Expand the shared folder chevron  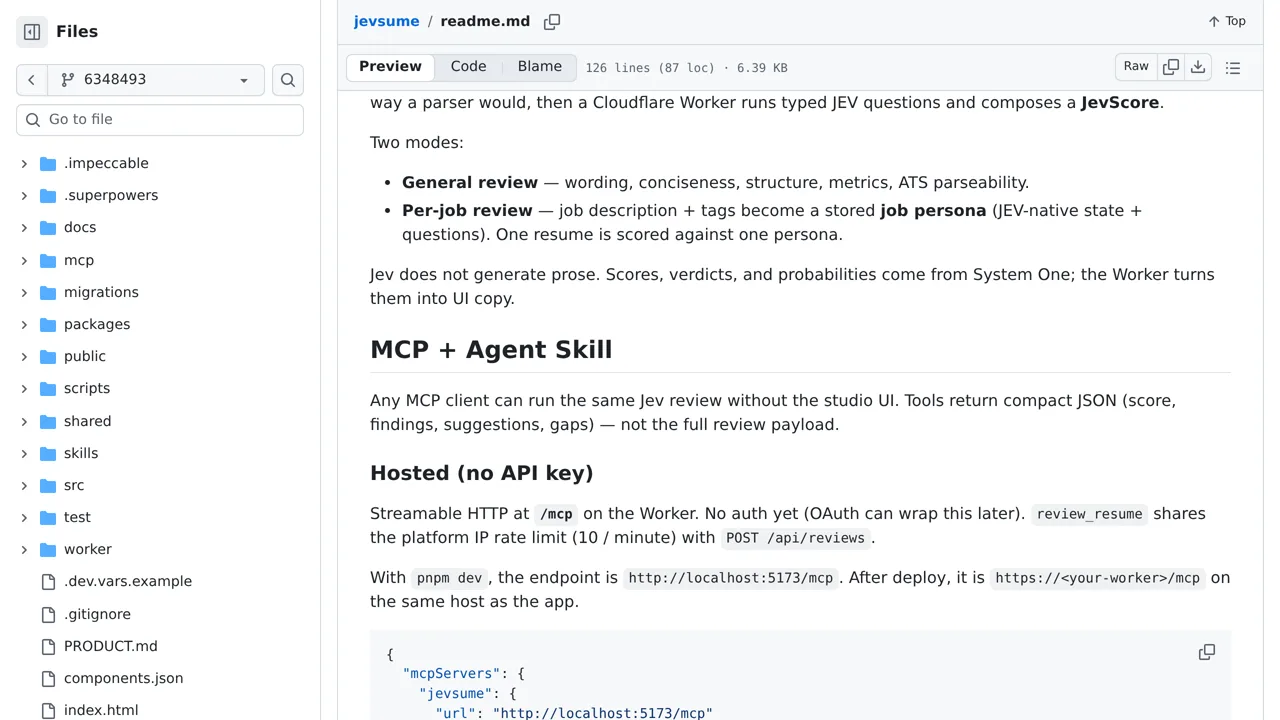24,421
